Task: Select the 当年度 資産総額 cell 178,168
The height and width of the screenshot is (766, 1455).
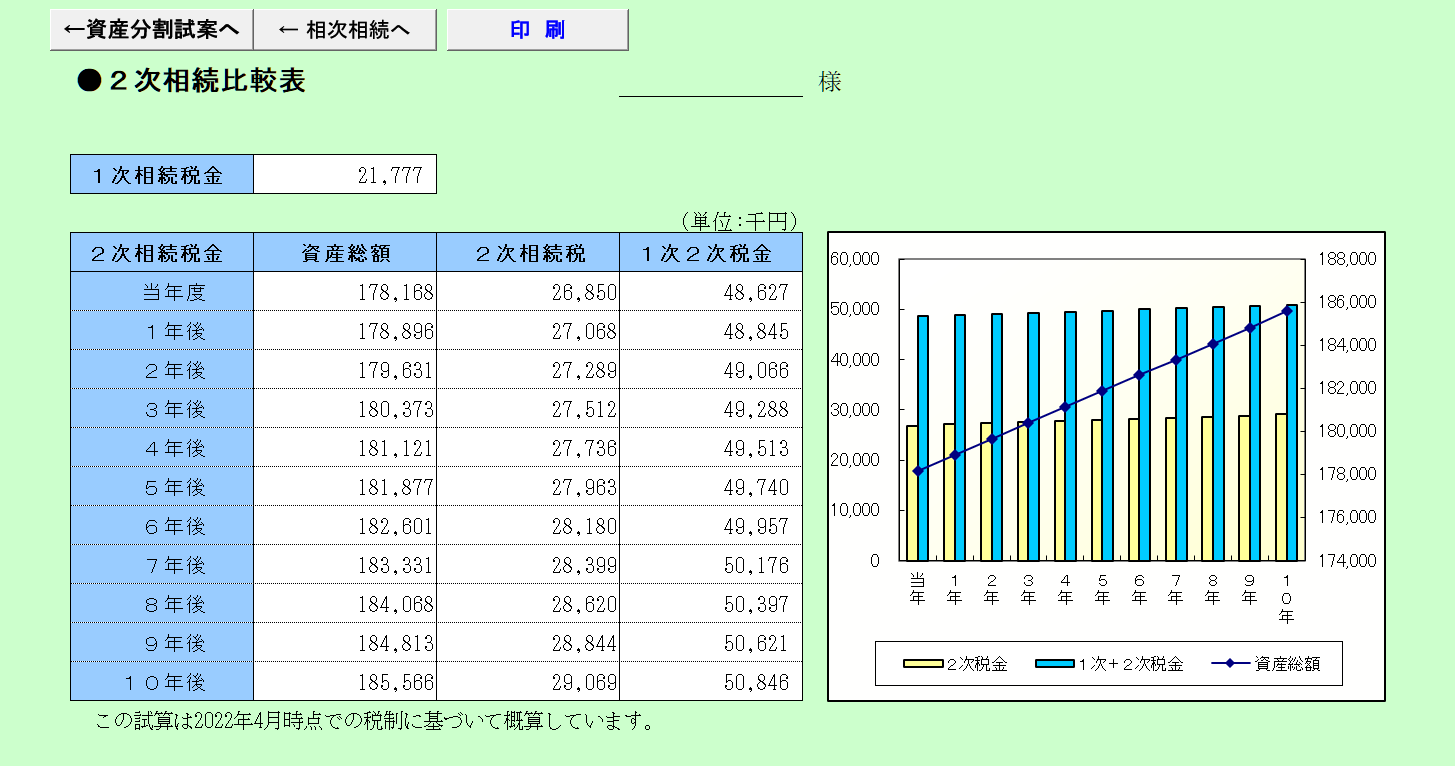Action: (x=345, y=292)
